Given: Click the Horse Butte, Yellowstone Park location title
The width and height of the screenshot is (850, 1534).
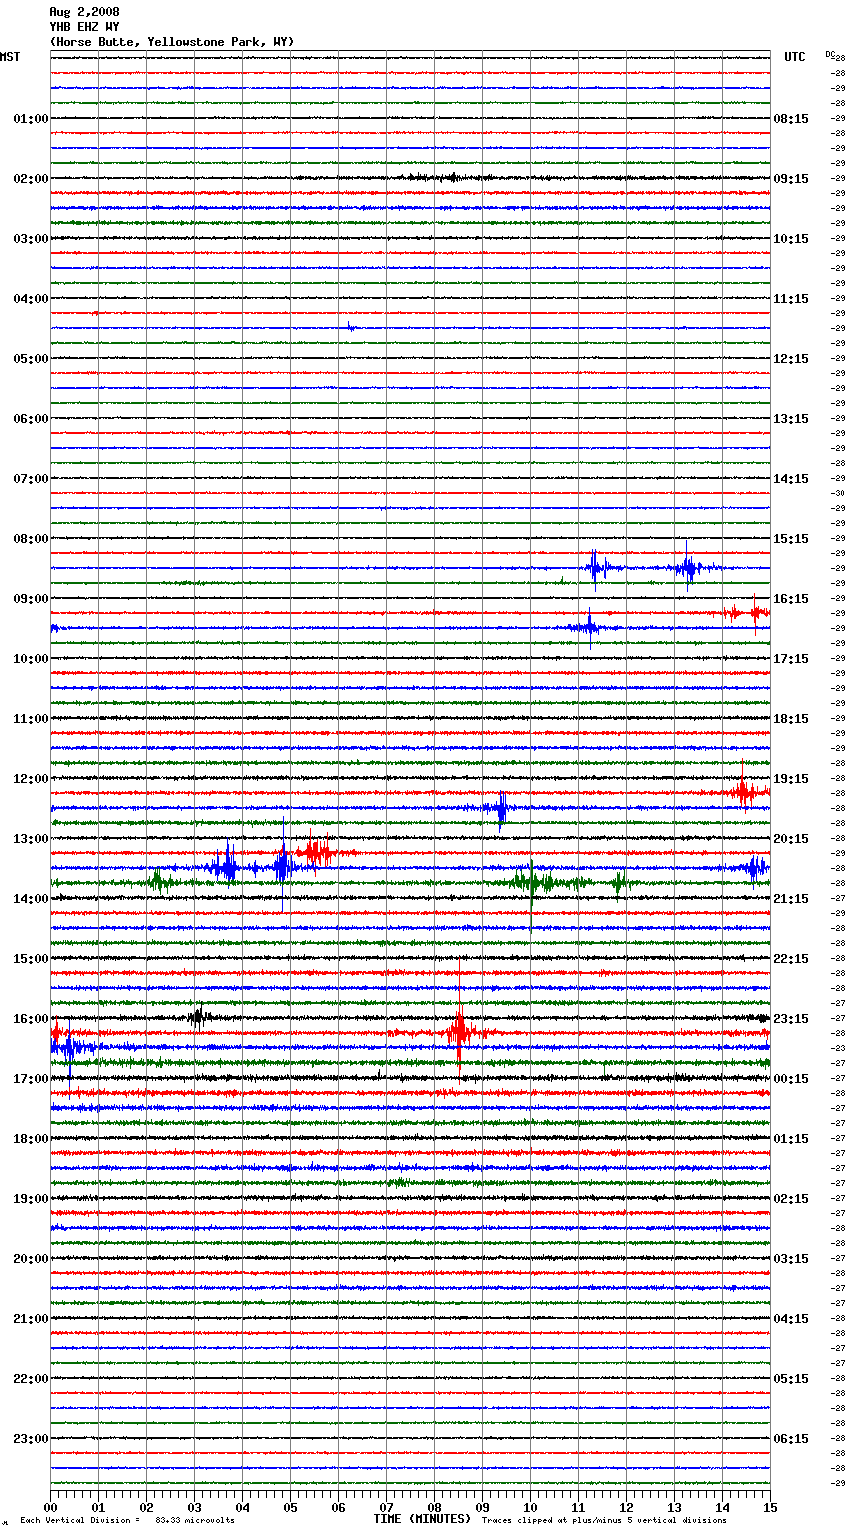Looking at the screenshot, I should (x=171, y=42).
